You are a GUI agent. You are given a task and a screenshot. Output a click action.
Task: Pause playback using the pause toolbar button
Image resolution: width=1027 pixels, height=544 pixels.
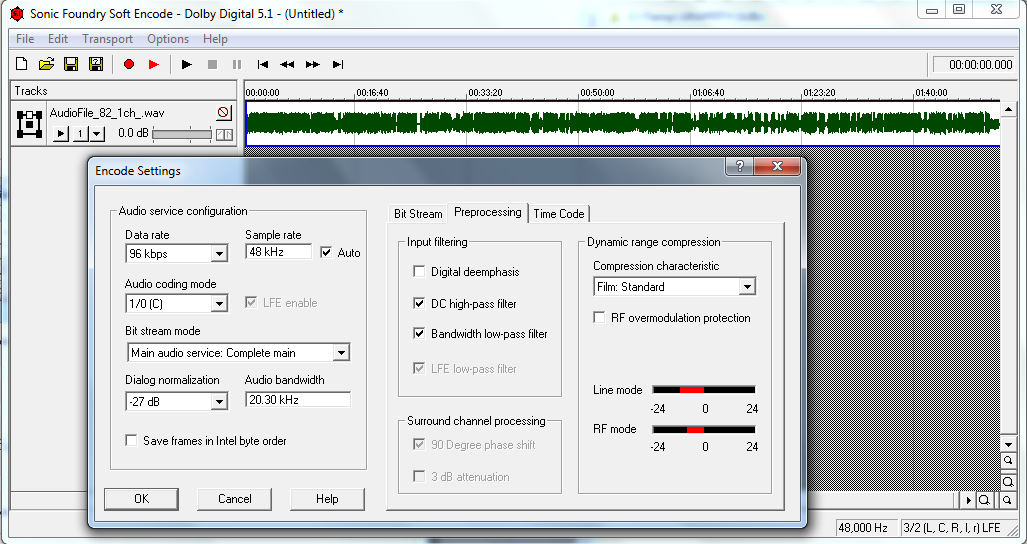click(237, 64)
